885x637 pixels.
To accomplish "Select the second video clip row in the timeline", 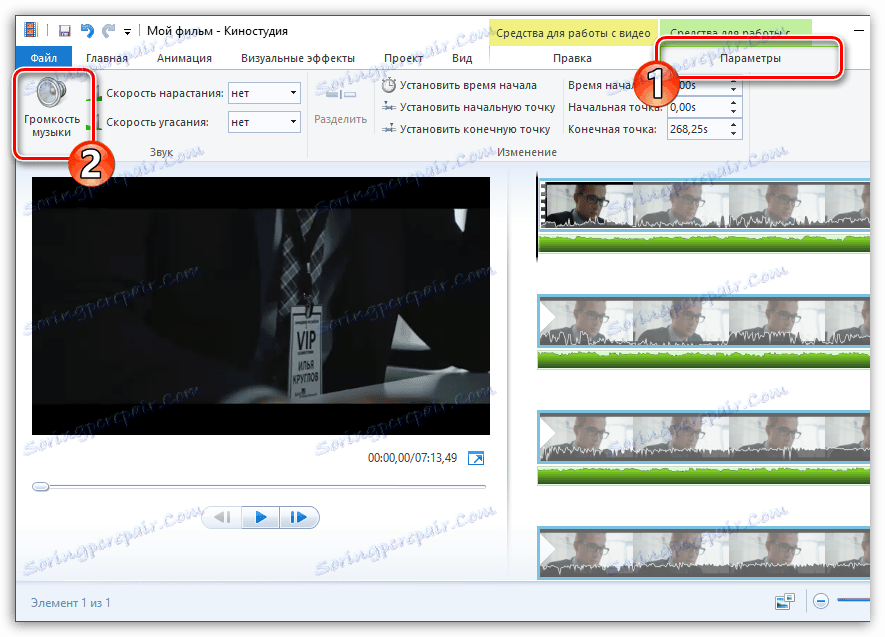I will [x=704, y=320].
